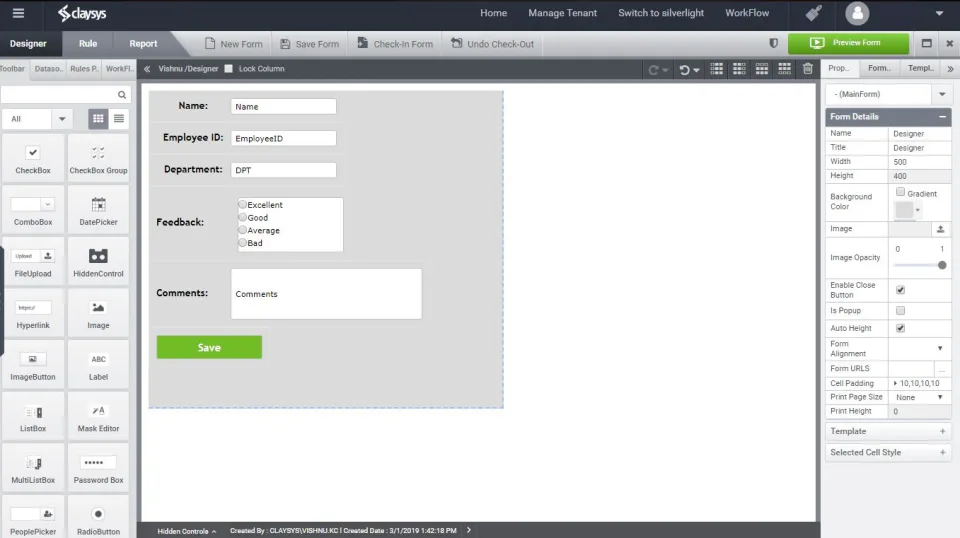
Task: Switch toolbox to grid view
Action: click(x=98, y=119)
